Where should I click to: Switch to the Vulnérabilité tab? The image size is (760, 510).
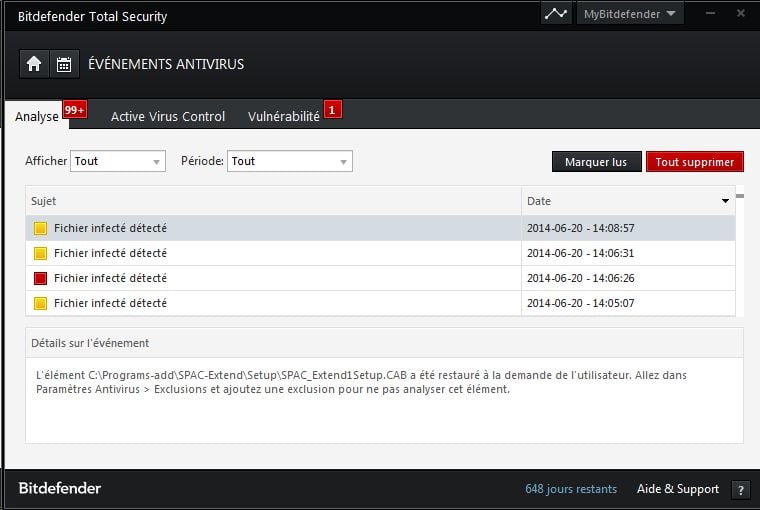click(284, 116)
